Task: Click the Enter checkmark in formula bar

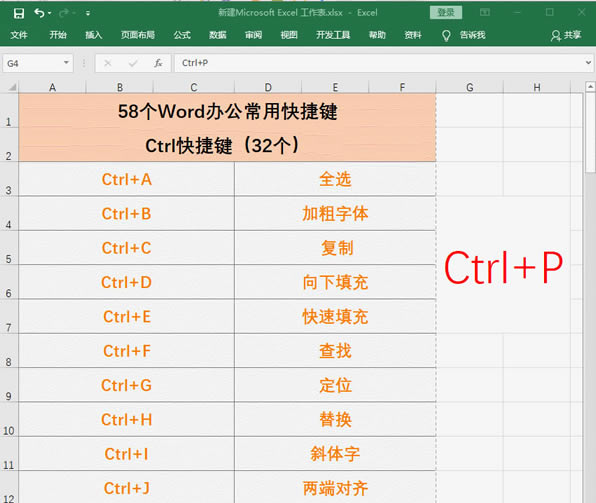Action: point(133,63)
